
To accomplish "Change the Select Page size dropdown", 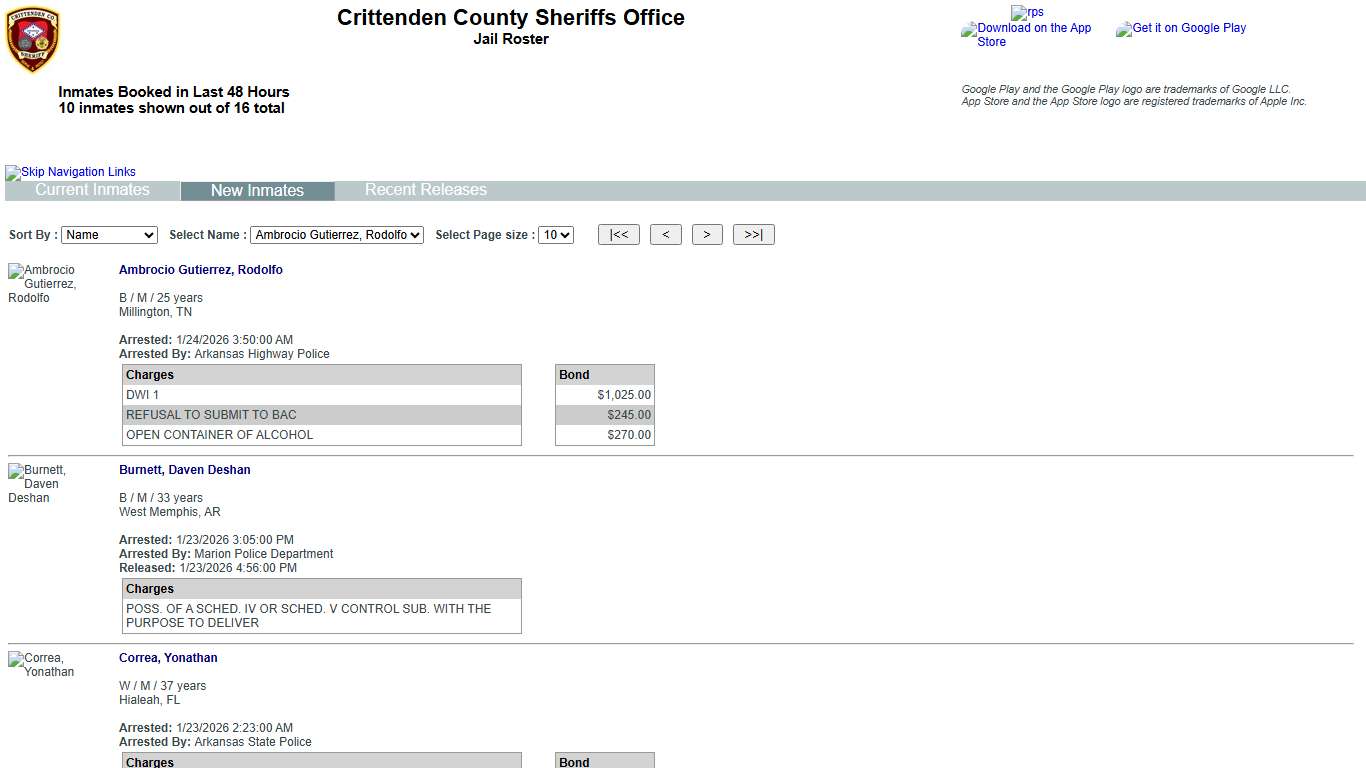I will (555, 235).
